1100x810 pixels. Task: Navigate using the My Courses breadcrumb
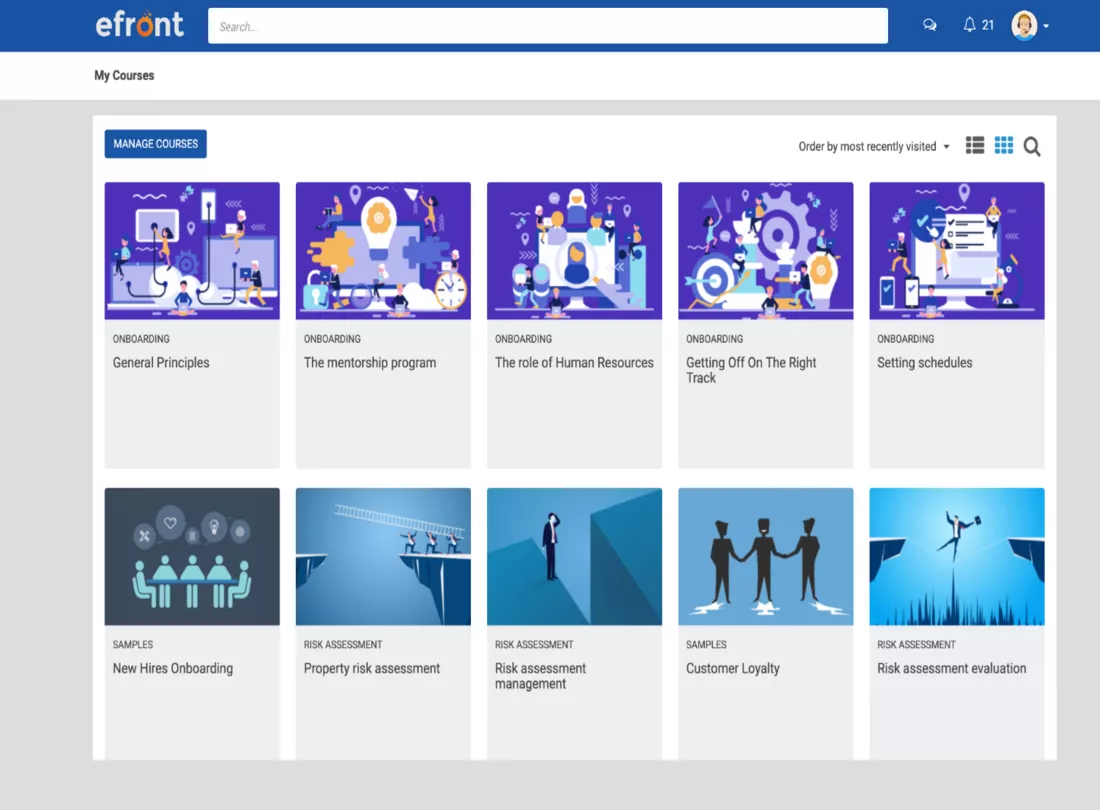[123, 75]
